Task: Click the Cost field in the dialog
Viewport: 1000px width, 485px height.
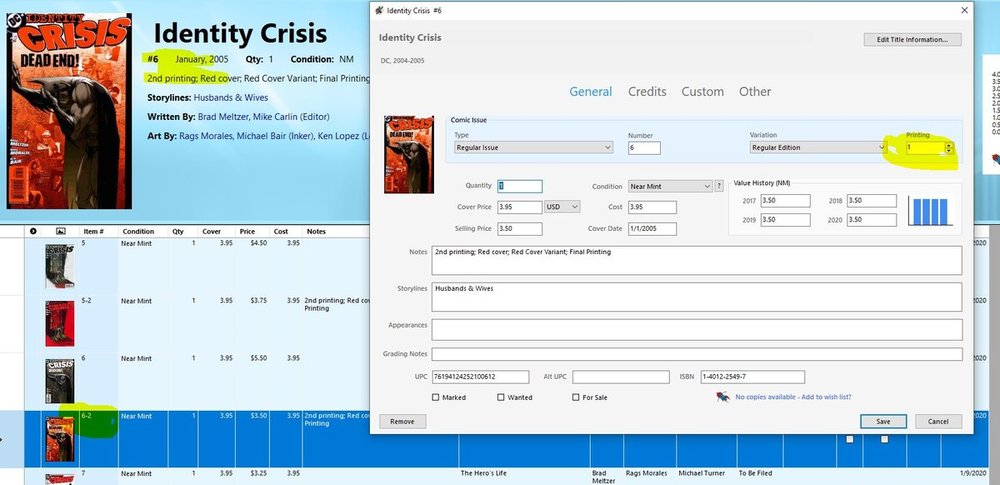Action: pos(652,207)
